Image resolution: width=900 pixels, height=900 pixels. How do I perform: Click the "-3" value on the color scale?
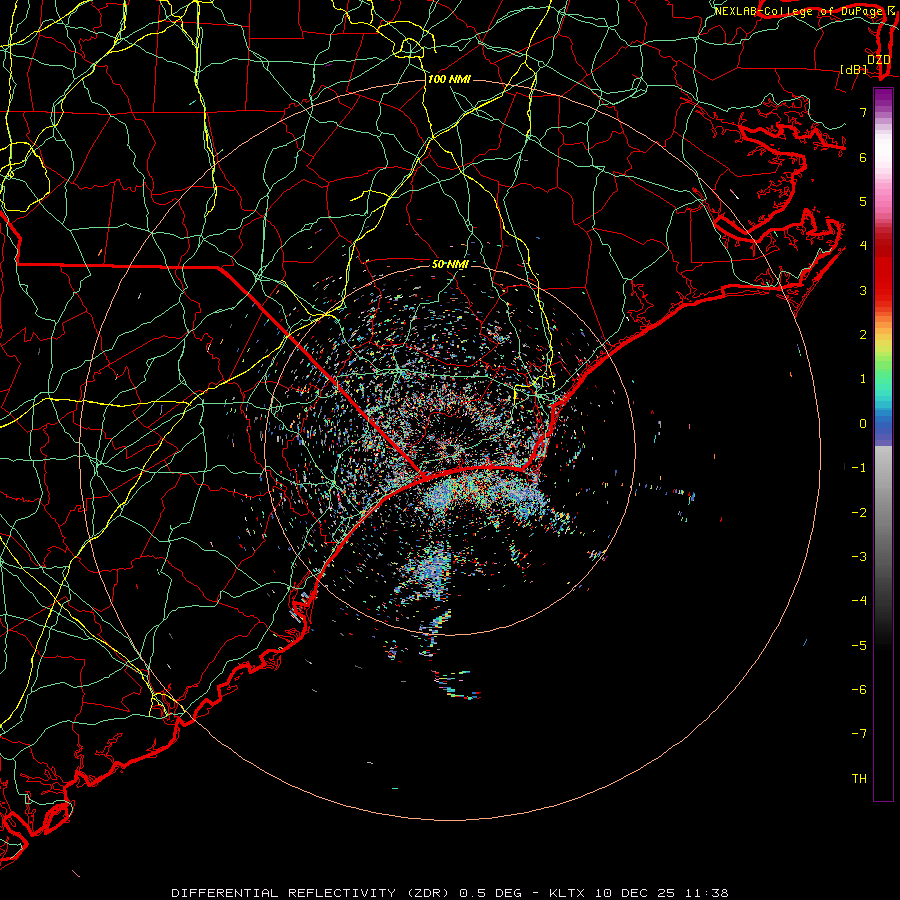(859, 557)
